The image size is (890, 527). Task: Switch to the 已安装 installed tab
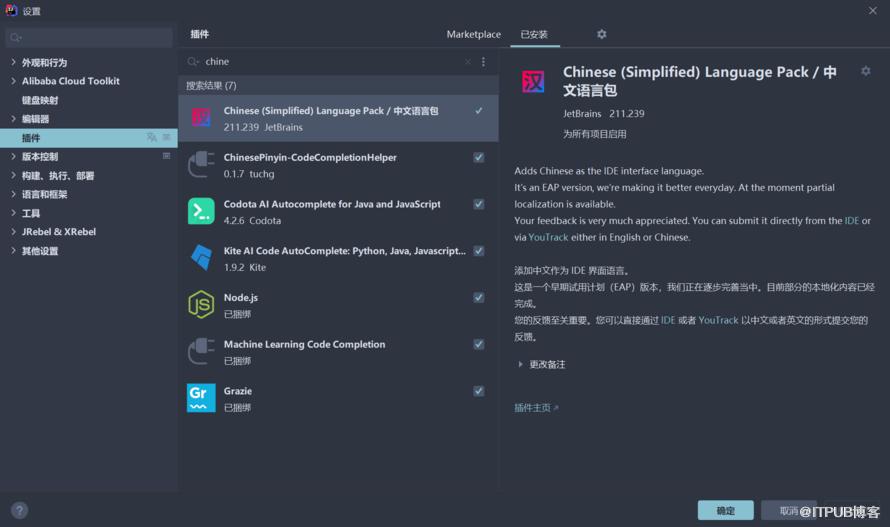(534, 34)
